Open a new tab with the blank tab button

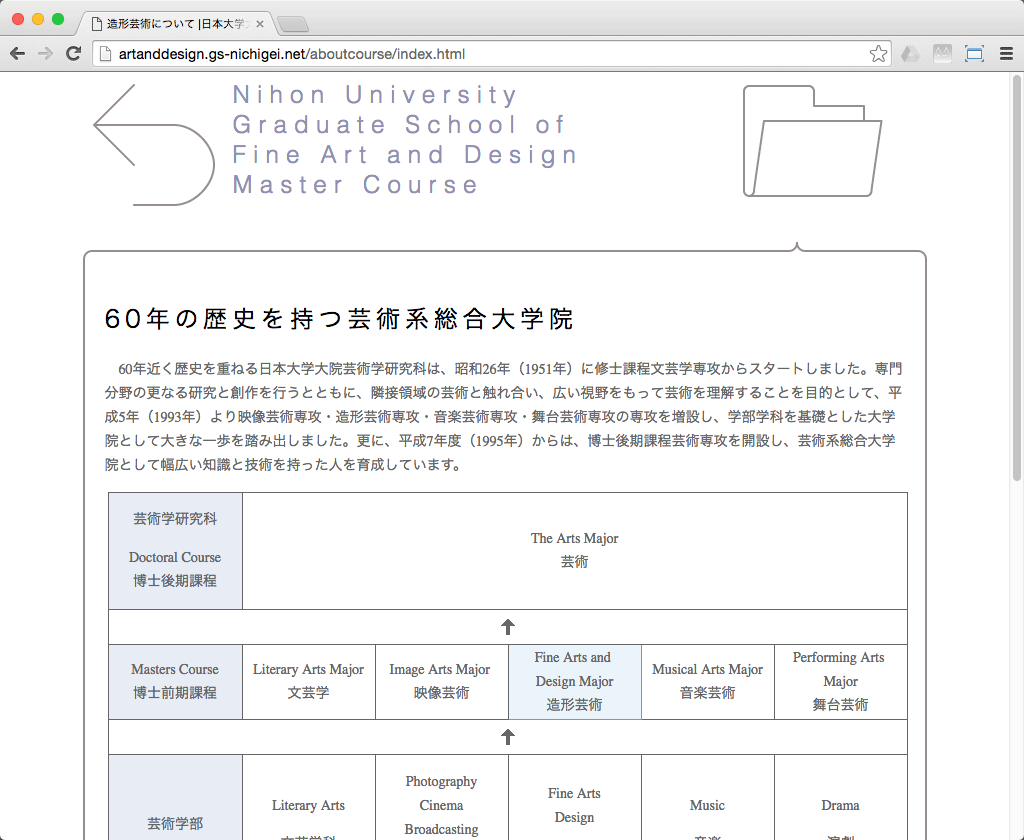click(x=293, y=25)
